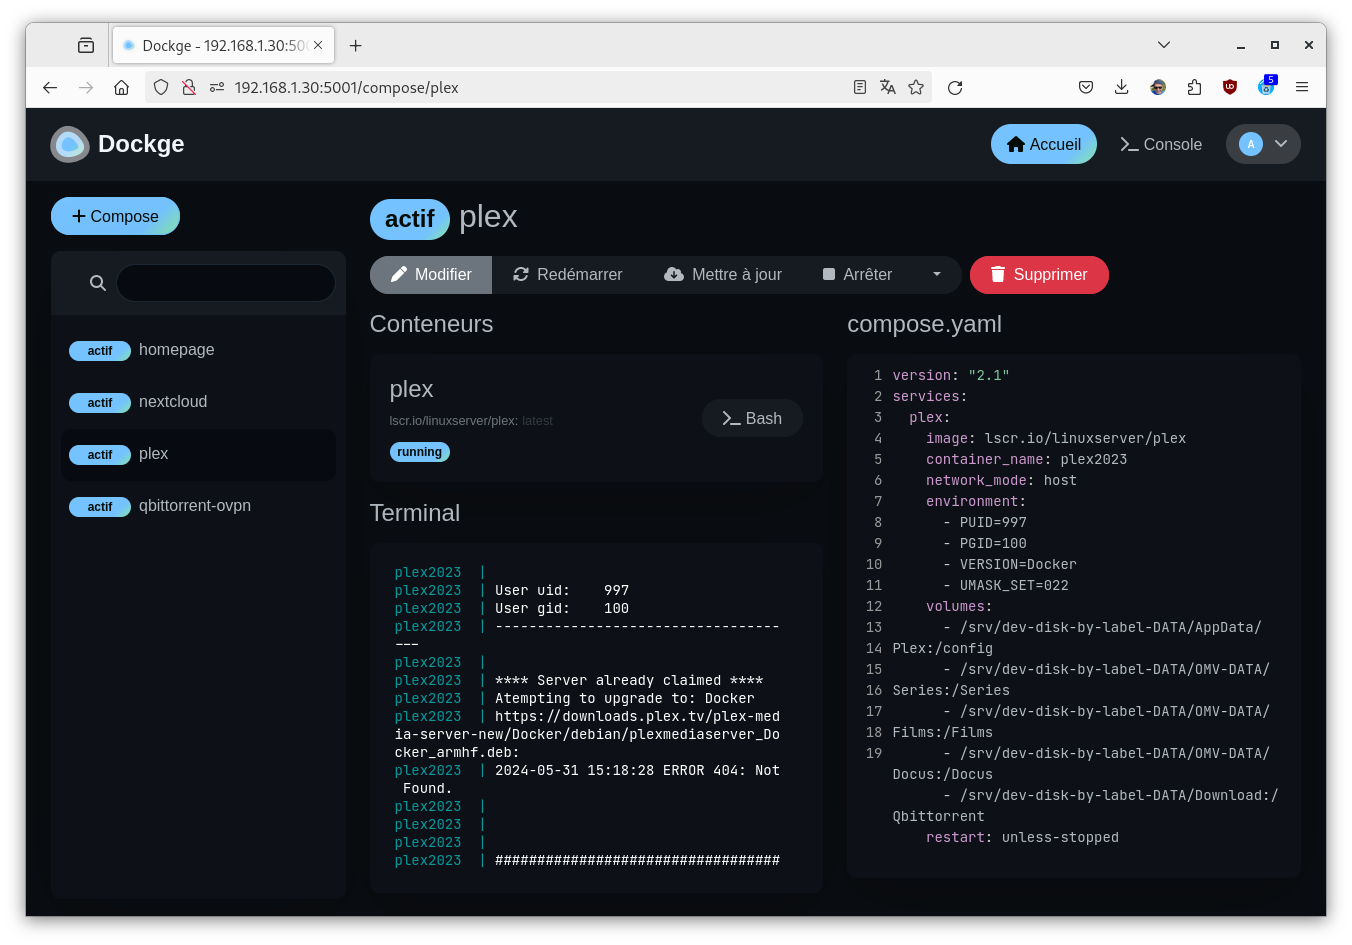Click the actif badge beside plex title
This screenshot has width=1352, height=945.
tap(410, 219)
